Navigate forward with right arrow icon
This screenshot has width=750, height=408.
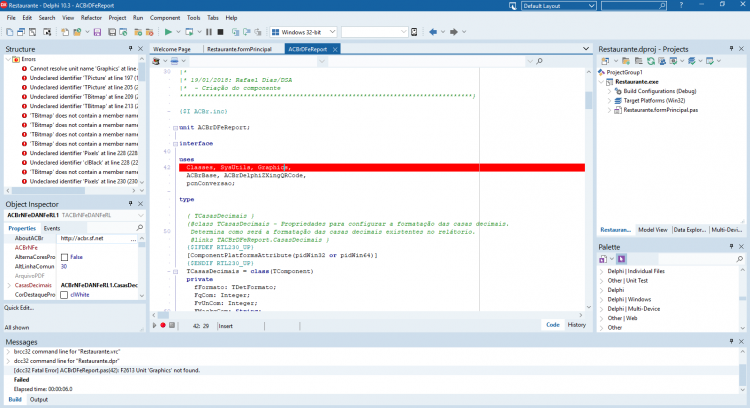[x=453, y=32]
